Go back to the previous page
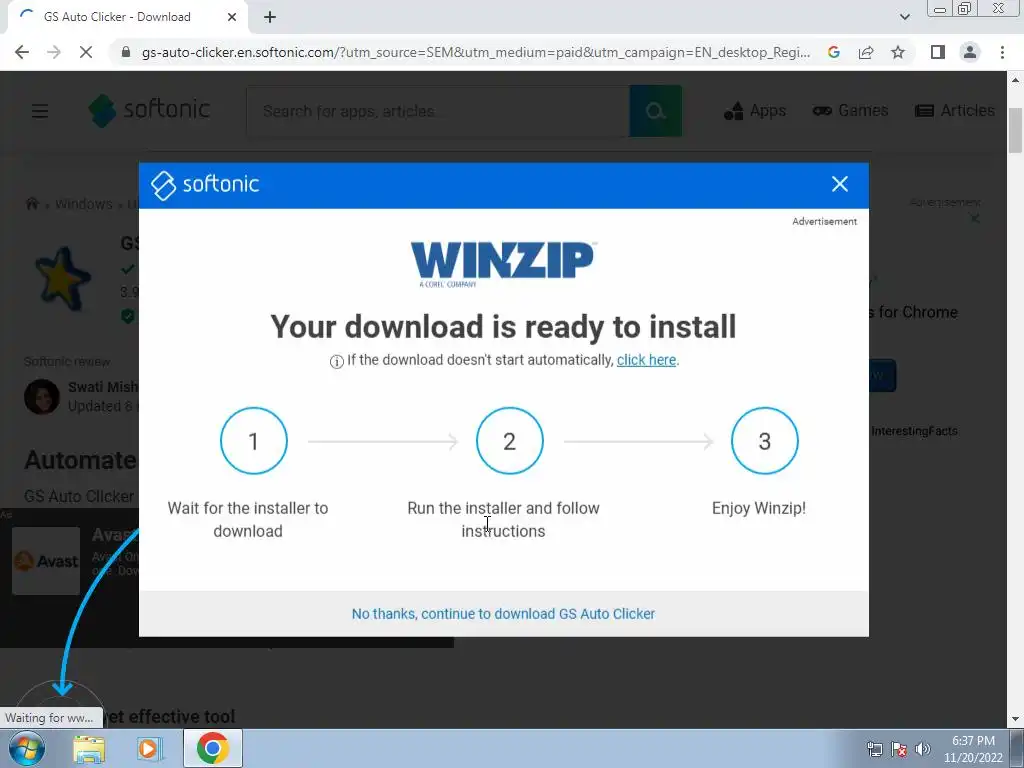The height and width of the screenshot is (768, 1024). tap(22, 52)
